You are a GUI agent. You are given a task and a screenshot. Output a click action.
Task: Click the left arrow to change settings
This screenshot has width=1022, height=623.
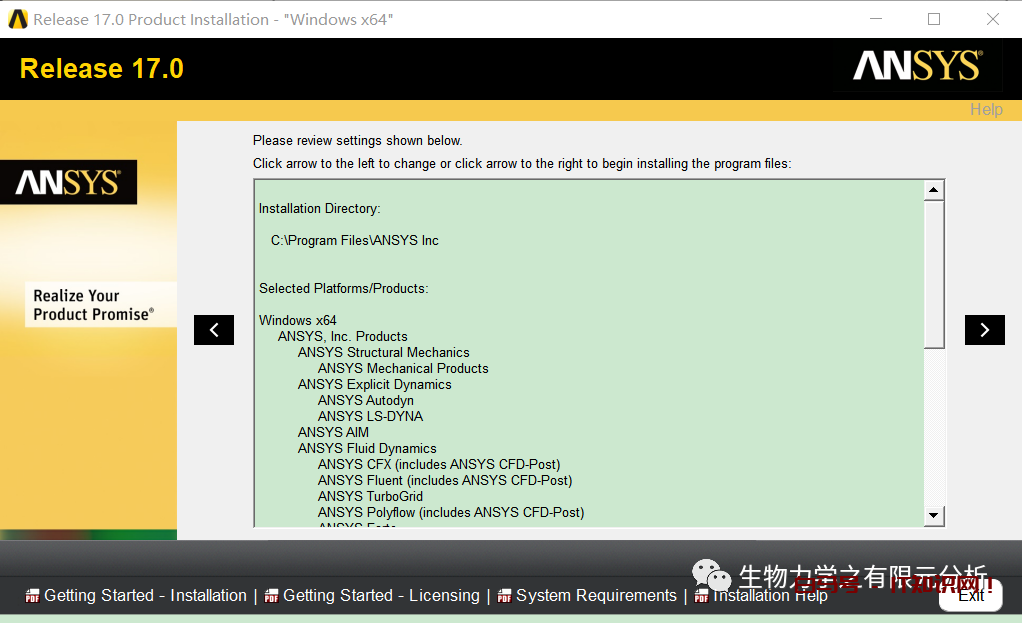point(213,330)
